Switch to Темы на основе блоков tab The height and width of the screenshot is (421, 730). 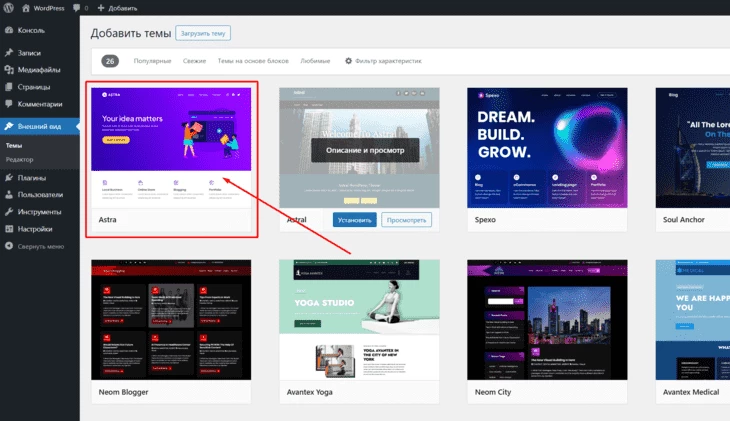click(x=253, y=61)
